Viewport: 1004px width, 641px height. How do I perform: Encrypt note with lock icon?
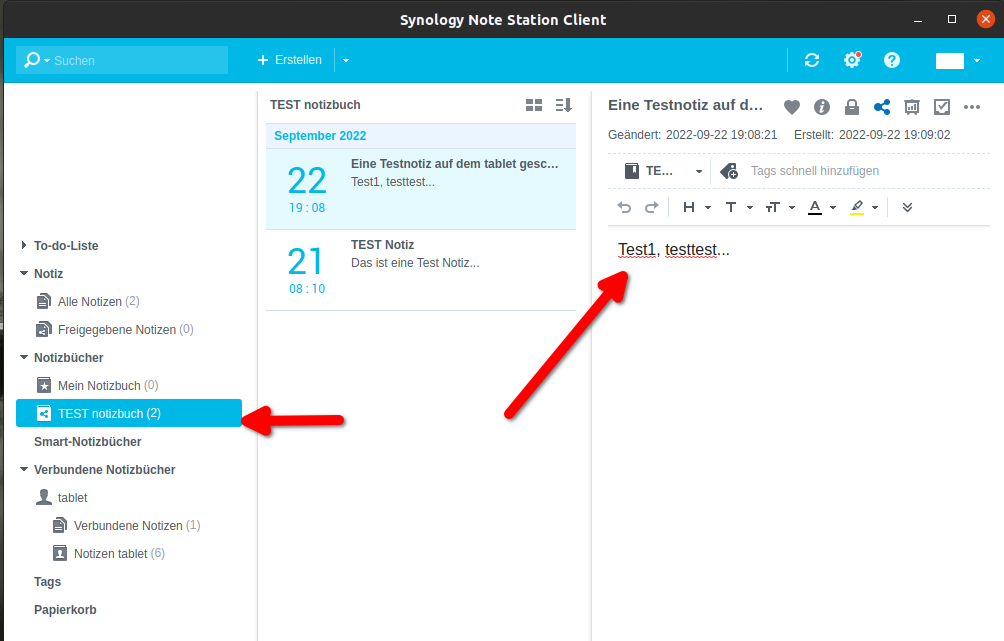tap(852, 107)
